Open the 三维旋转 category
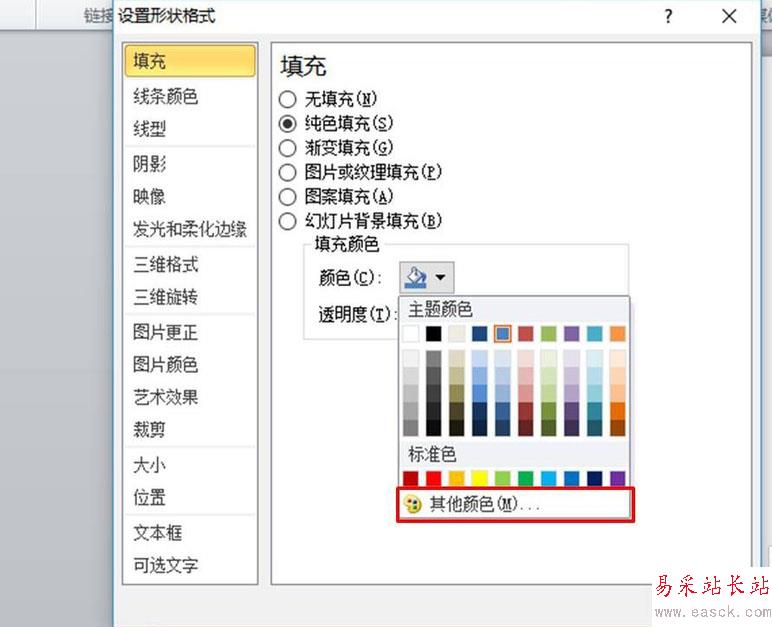The height and width of the screenshot is (627, 772). 190,297
